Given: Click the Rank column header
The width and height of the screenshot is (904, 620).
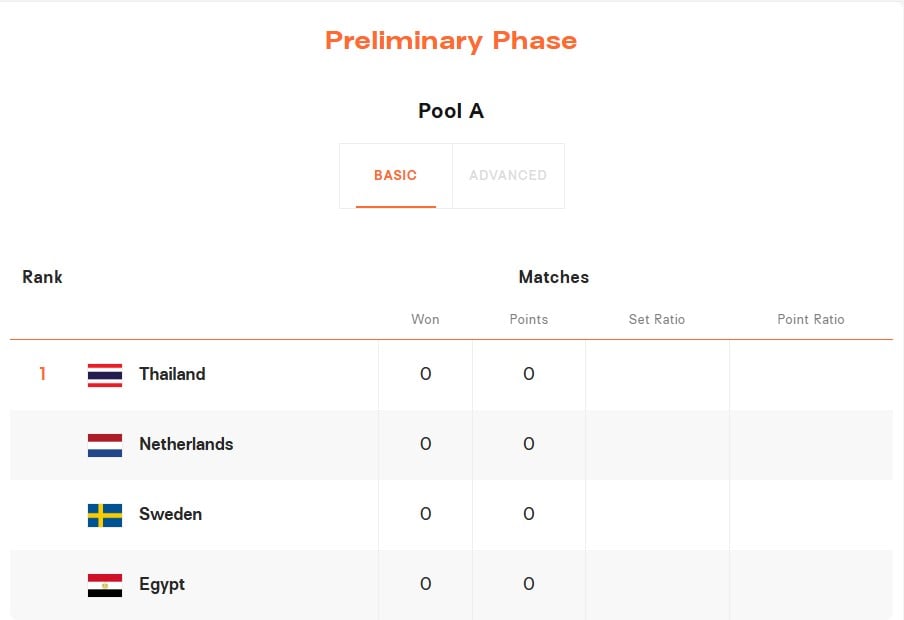Looking at the screenshot, I should [42, 277].
